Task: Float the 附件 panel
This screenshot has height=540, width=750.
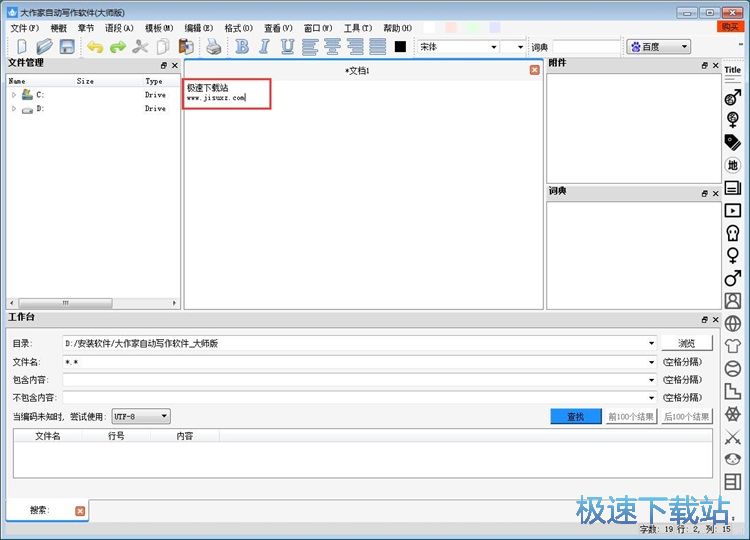Action: click(x=705, y=65)
